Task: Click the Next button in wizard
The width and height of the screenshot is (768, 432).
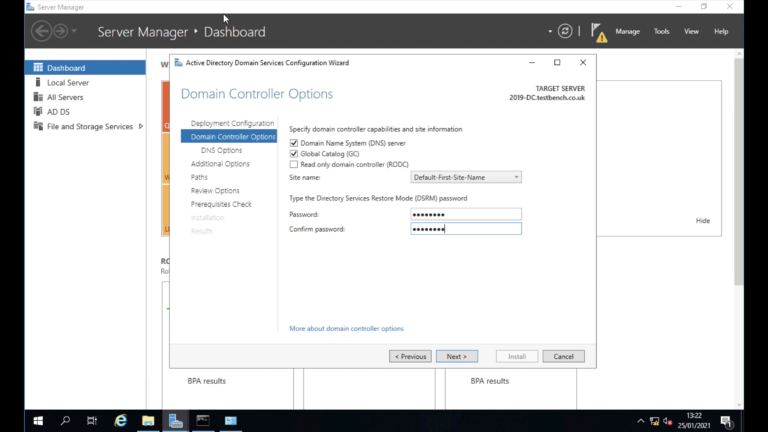Action: [456, 356]
